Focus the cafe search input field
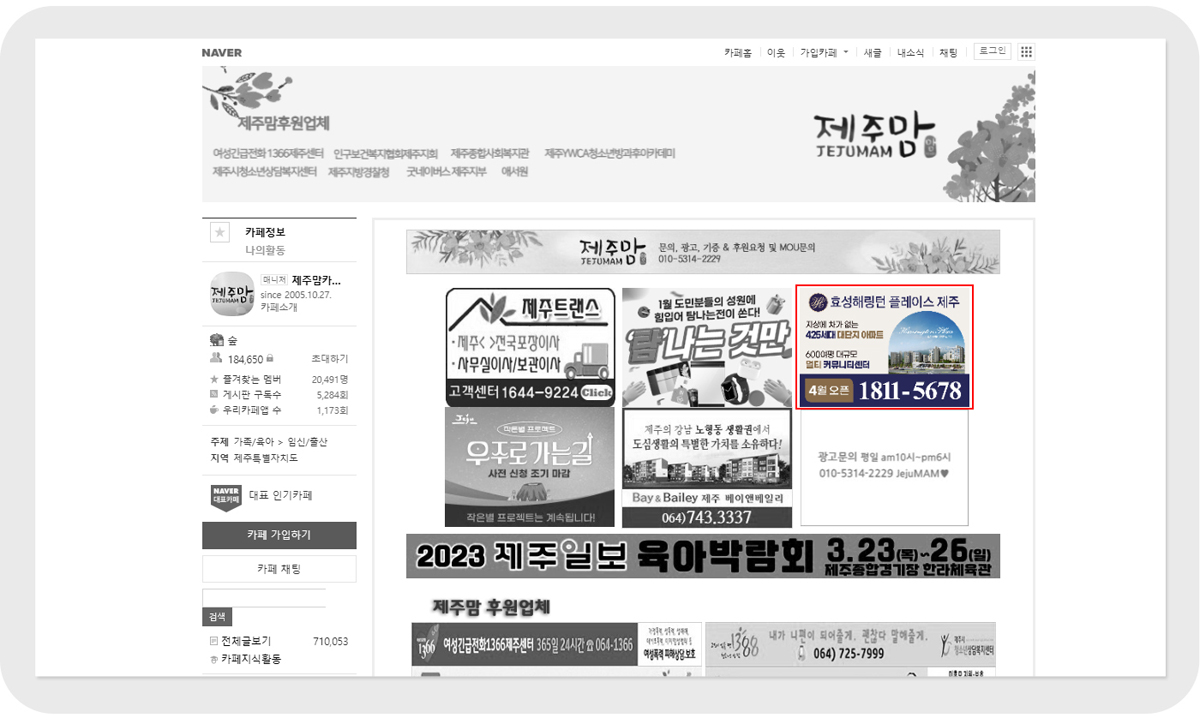The height and width of the screenshot is (724, 1200). click(x=264, y=598)
